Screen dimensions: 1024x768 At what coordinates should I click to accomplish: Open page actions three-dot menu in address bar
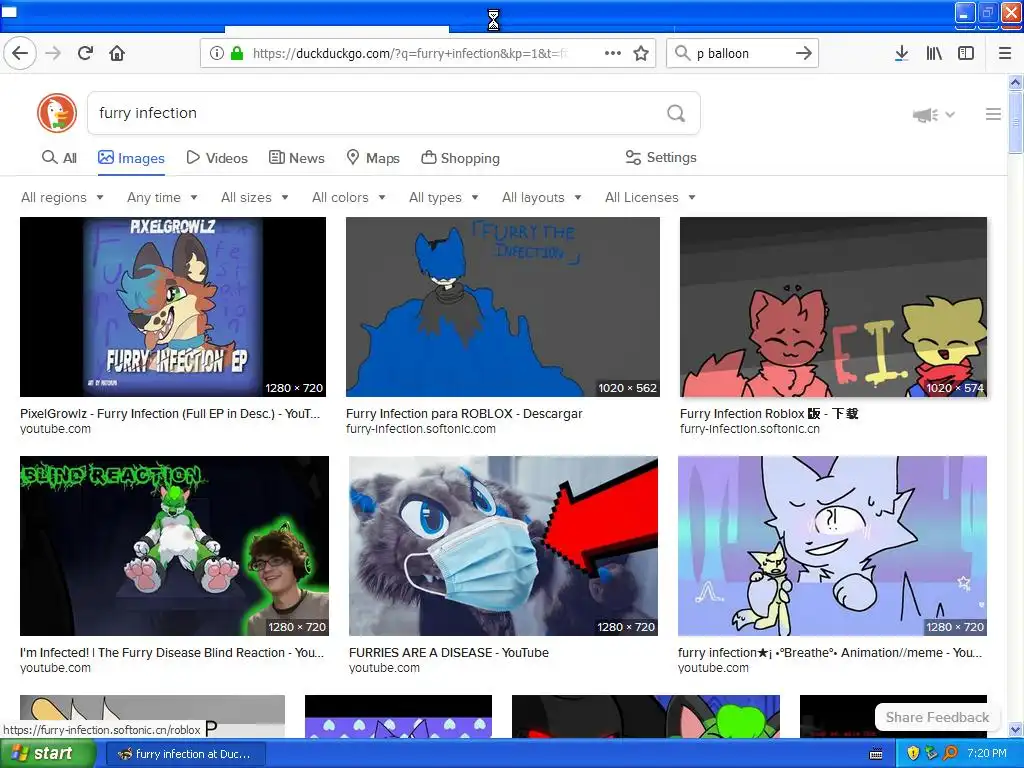[613, 53]
